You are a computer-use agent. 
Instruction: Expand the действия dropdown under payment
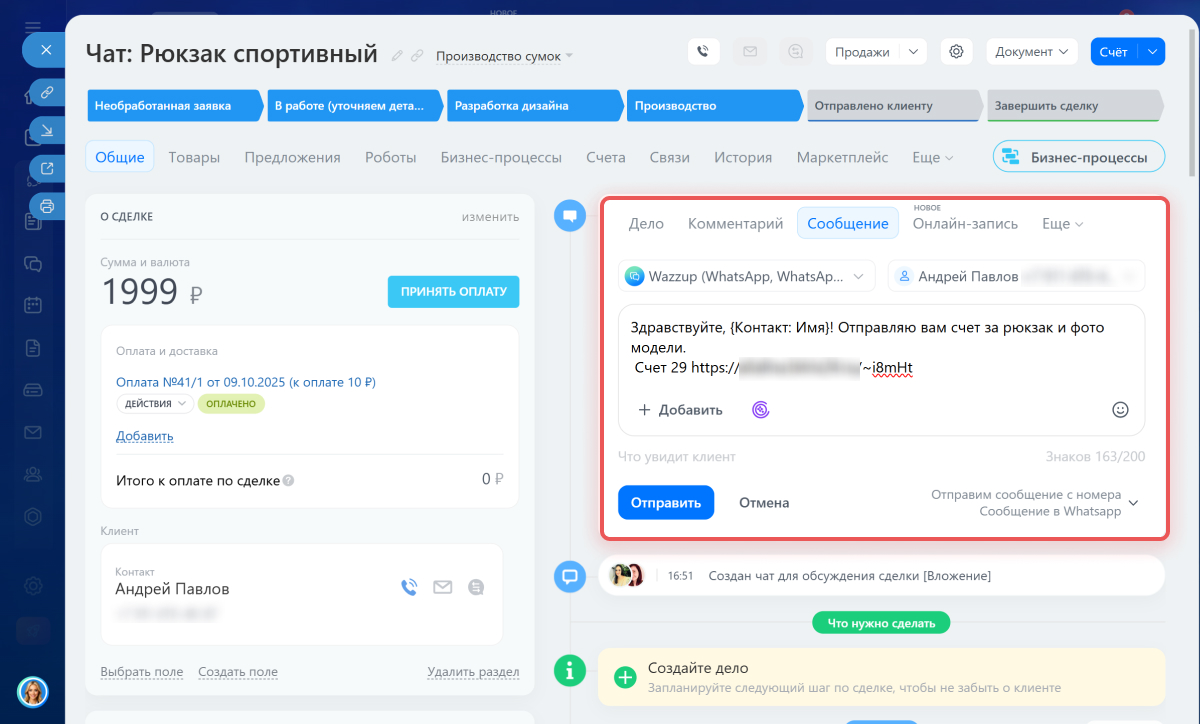[x=155, y=404]
